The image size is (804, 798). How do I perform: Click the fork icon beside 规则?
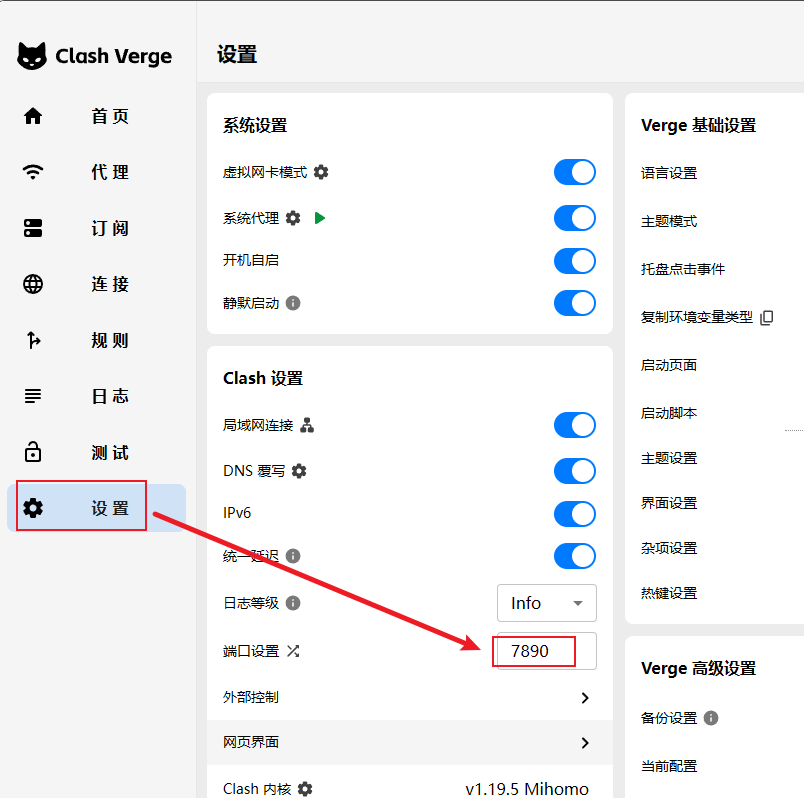(x=33, y=340)
